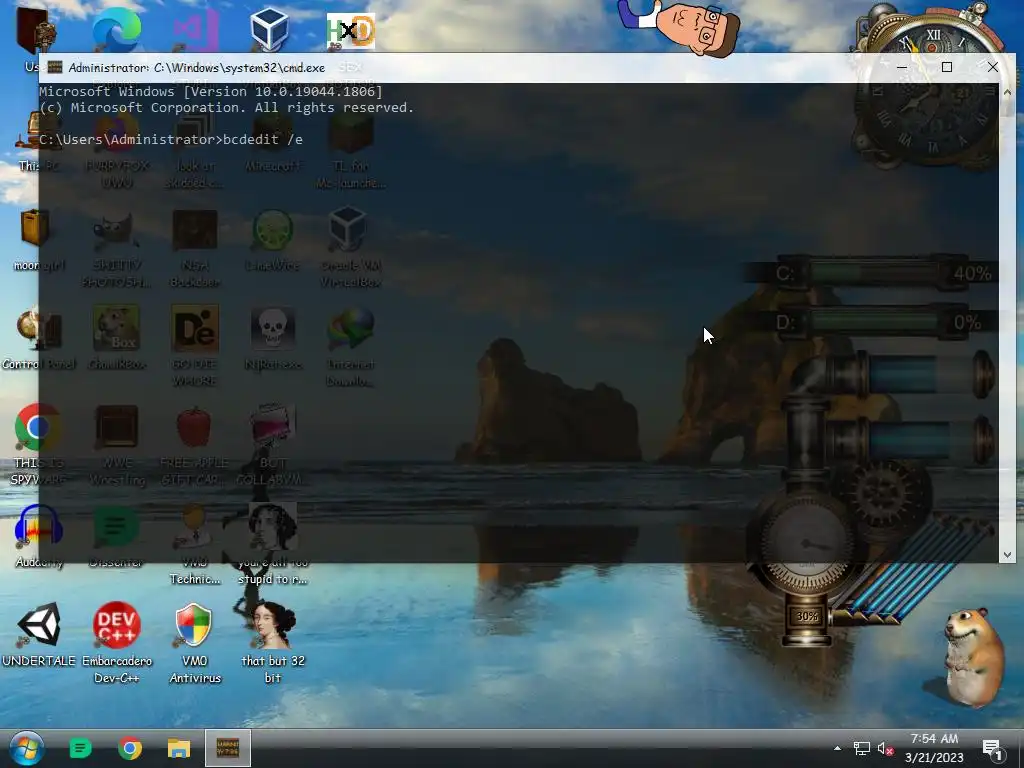
Task: Open File Explorer from the taskbar
Action: pyautogui.click(x=178, y=748)
